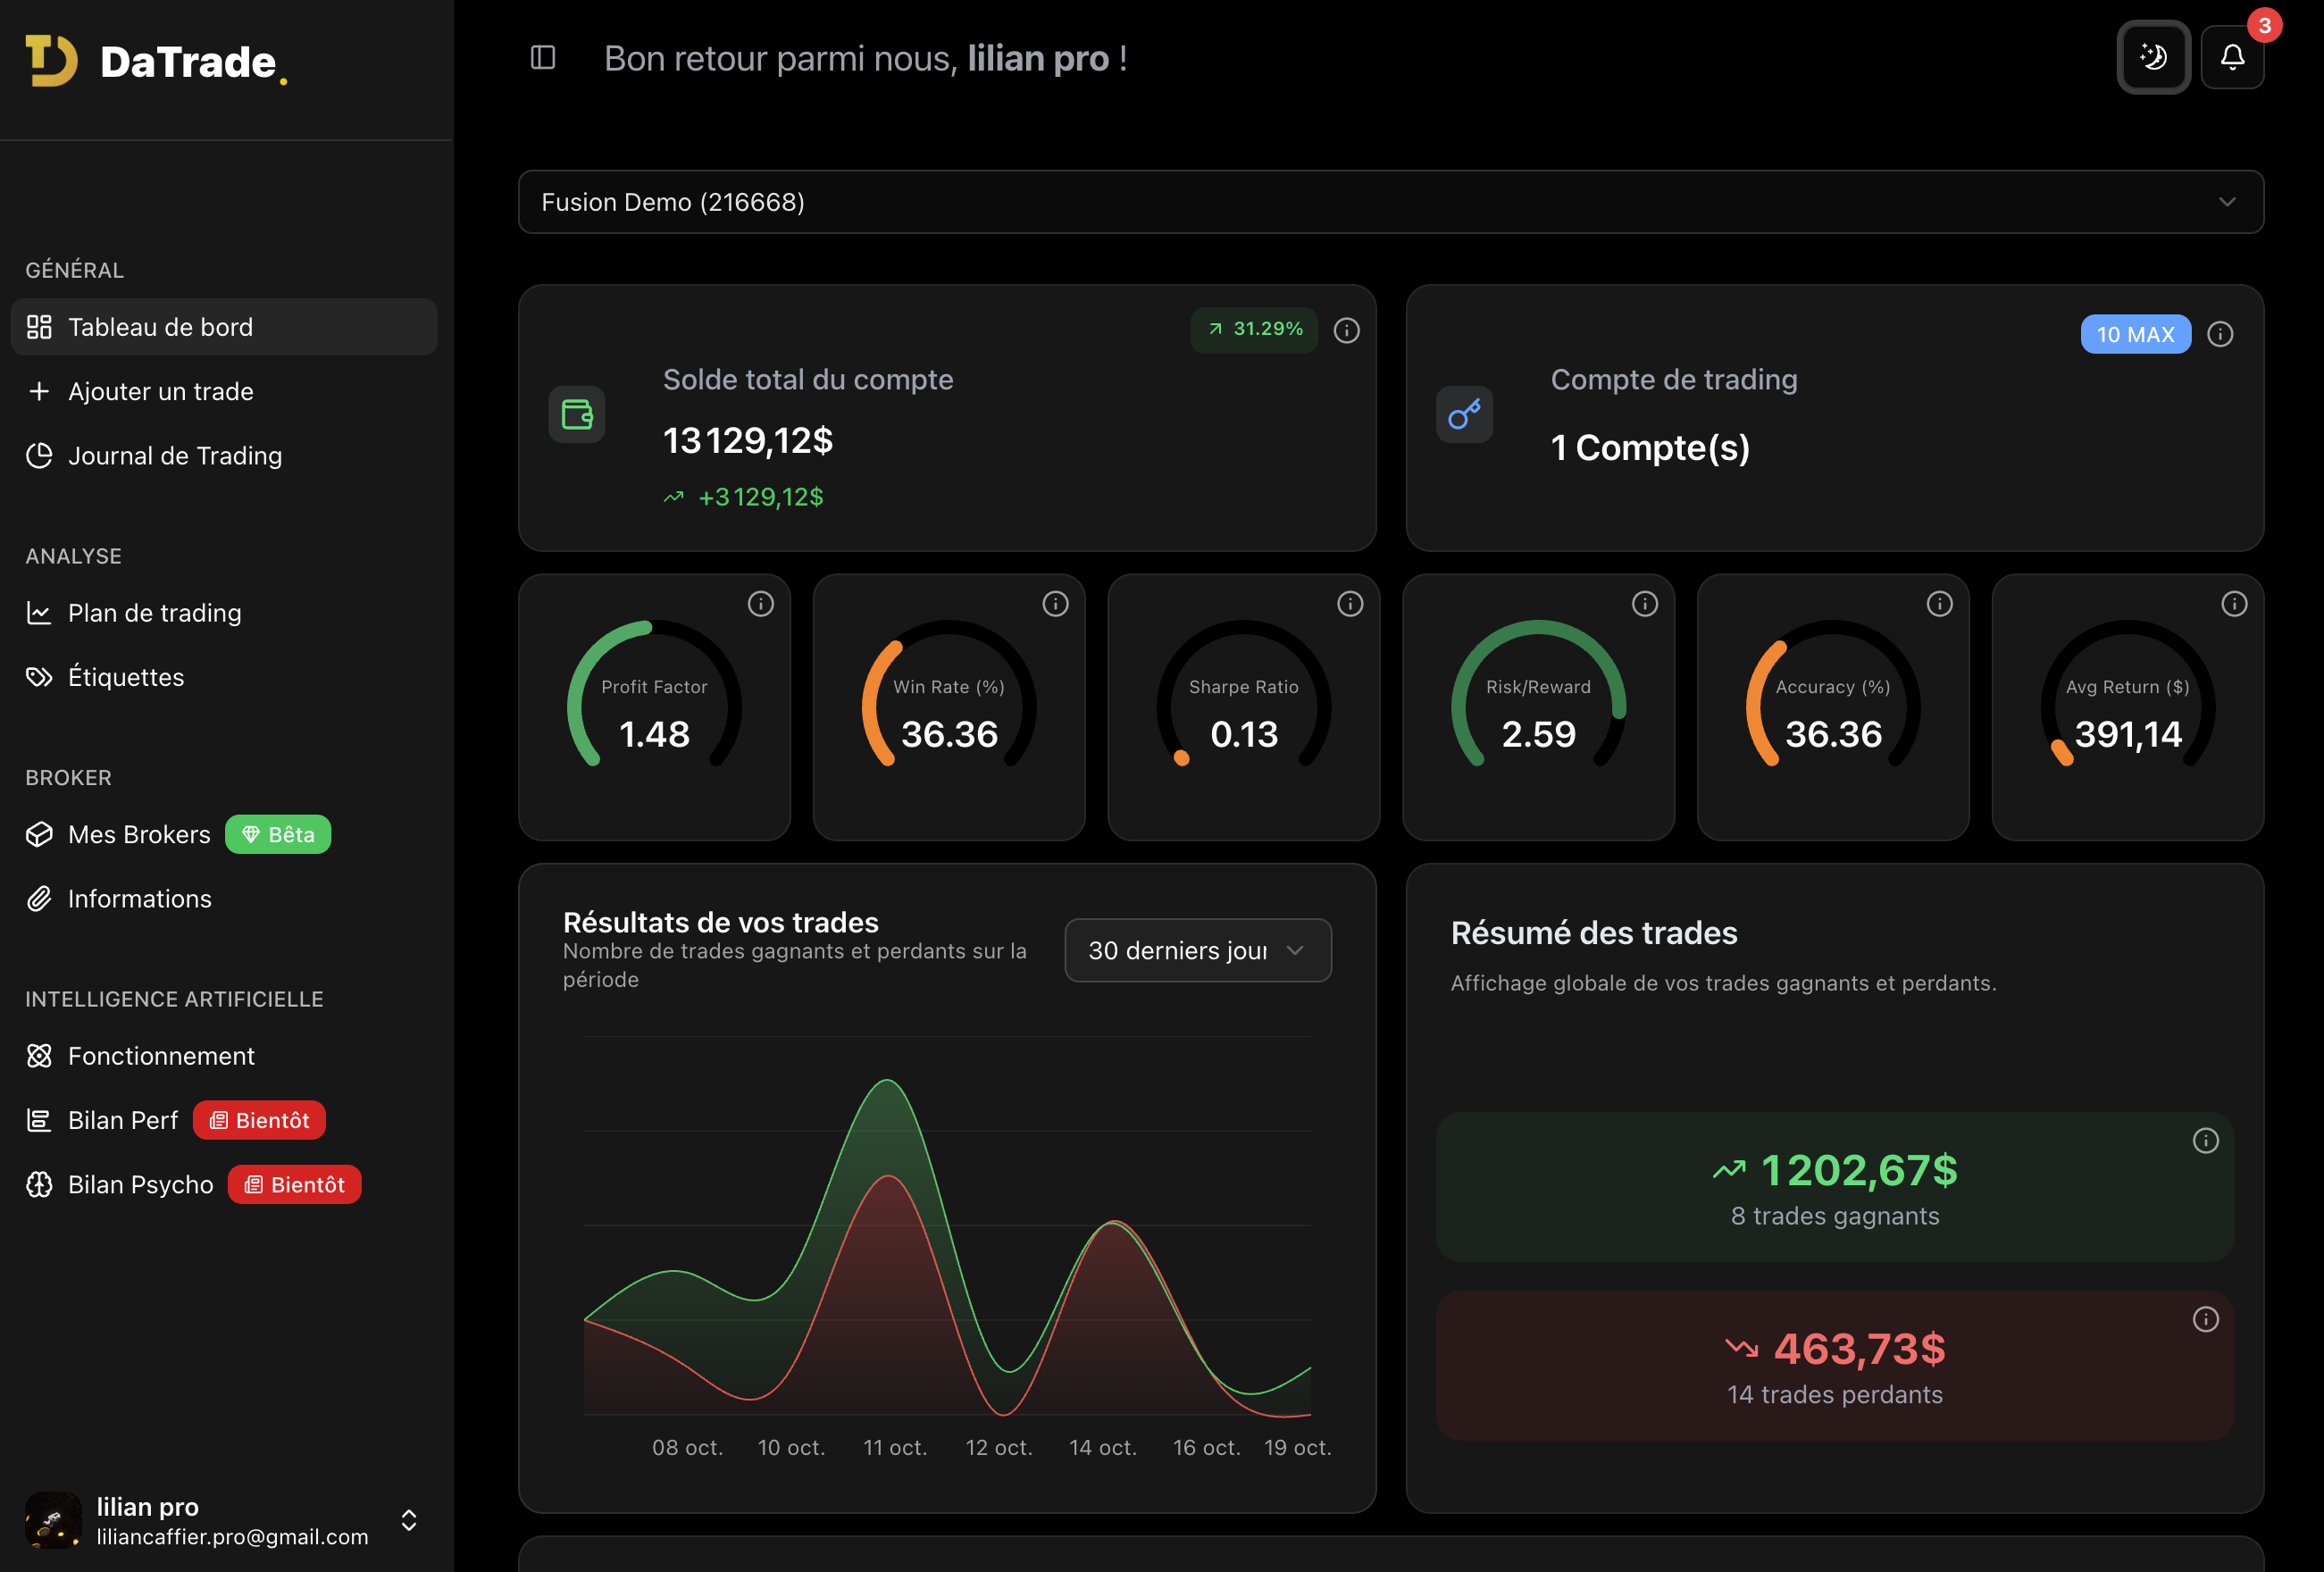Screen dimensions: 2324x1572
Task: Click the info icon on Avg Return card
Action: [x=2233, y=604]
